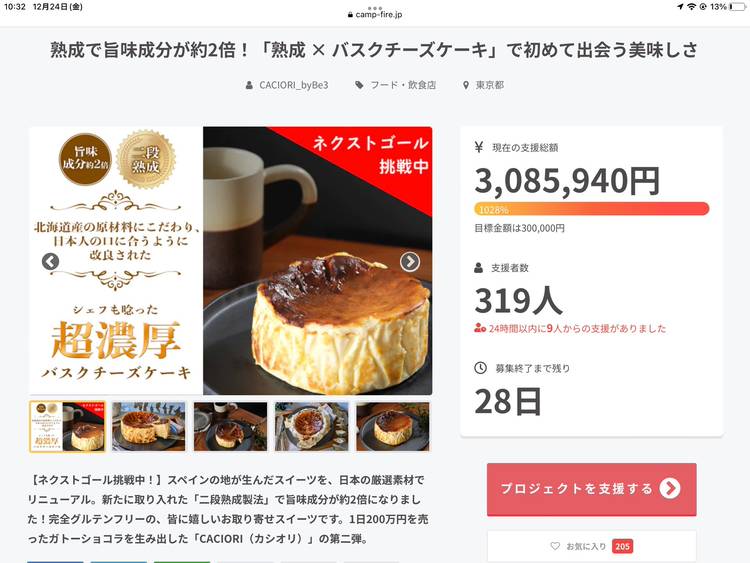Click the 1028% funding progress bar
This screenshot has width=750, height=563.
click(x=591, y=209)
